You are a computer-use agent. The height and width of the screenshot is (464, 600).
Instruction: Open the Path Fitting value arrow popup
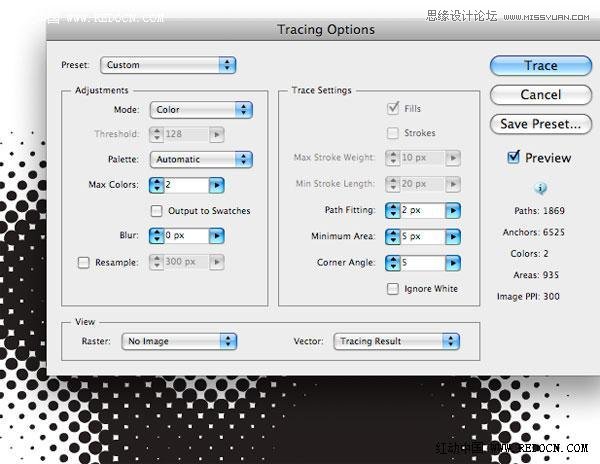pos(452,210)
